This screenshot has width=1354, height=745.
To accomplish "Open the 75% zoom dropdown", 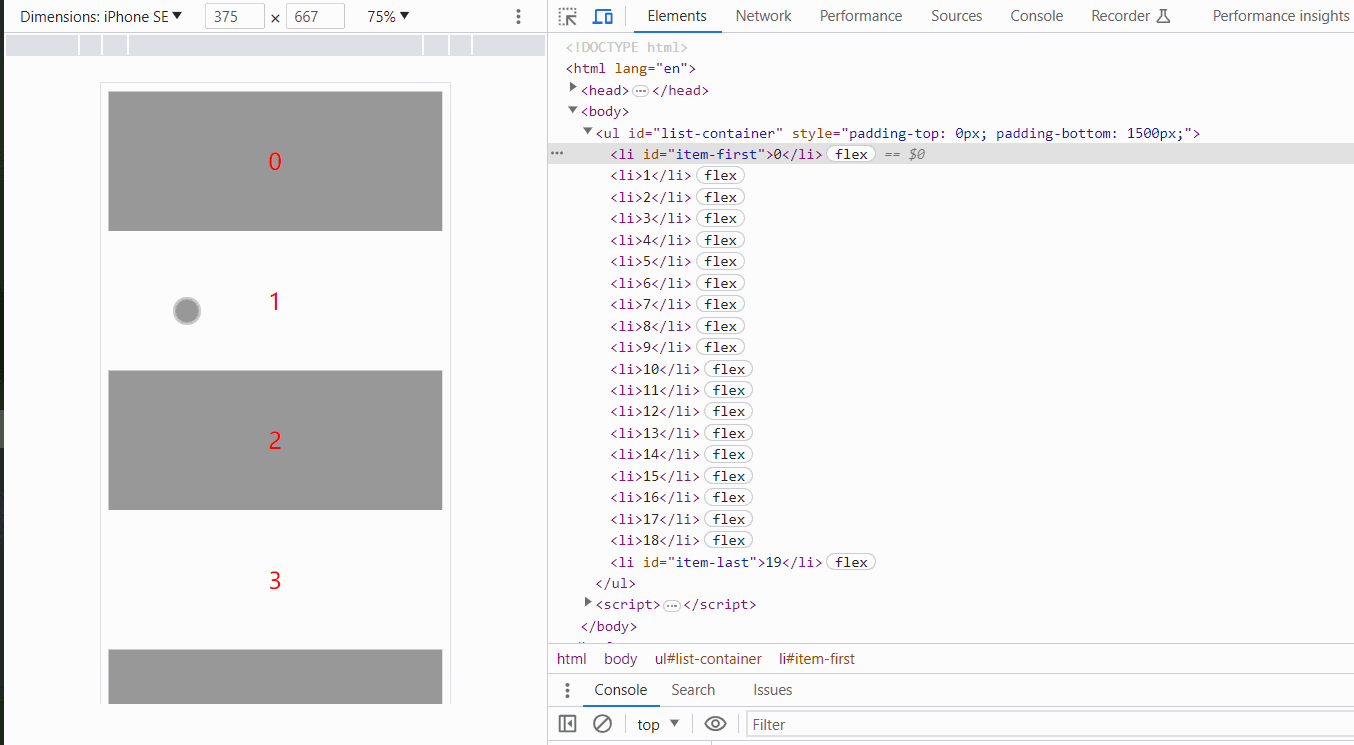I will coord(388,16).
